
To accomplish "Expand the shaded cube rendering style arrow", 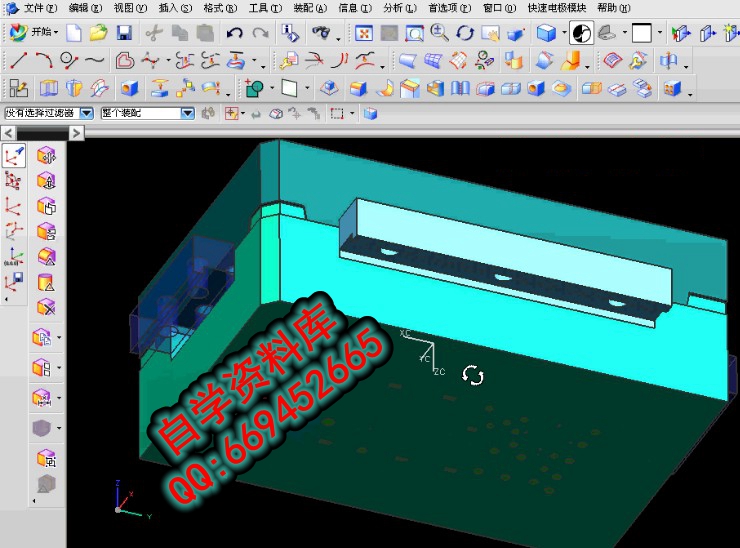I will click(564, 33).
